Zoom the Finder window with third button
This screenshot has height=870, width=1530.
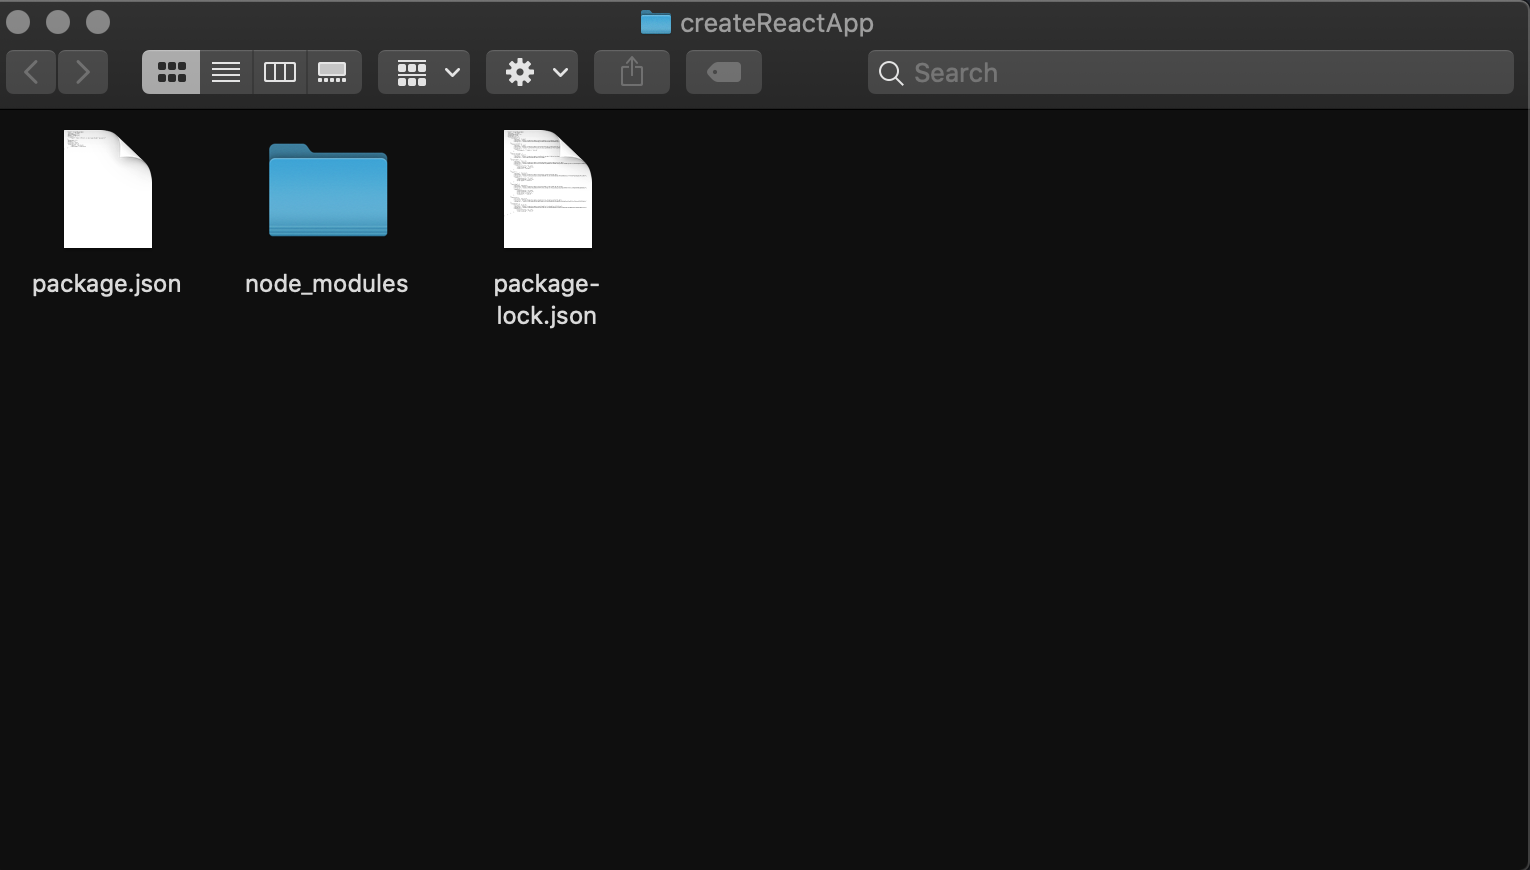click(98, 22)
